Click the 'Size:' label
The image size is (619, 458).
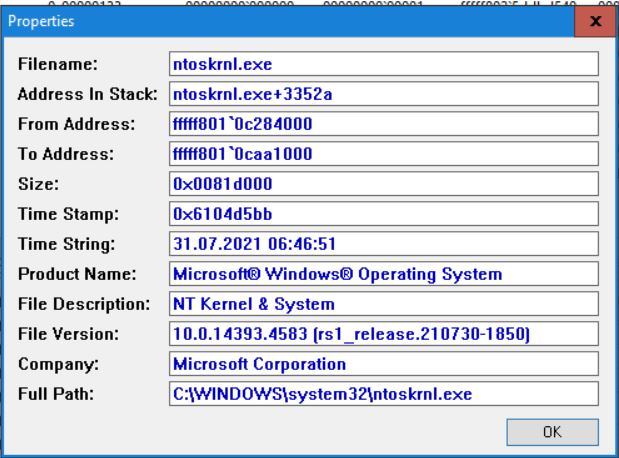pos(38,184)
